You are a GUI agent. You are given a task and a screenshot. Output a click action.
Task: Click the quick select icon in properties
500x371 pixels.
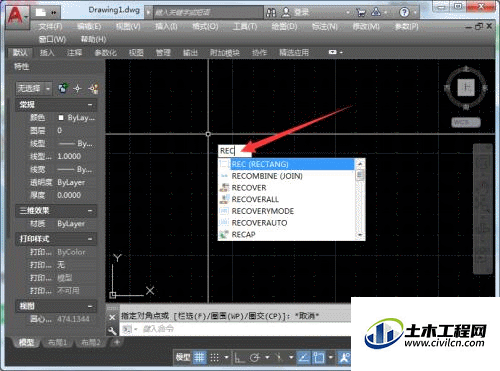tap(93, 88)
